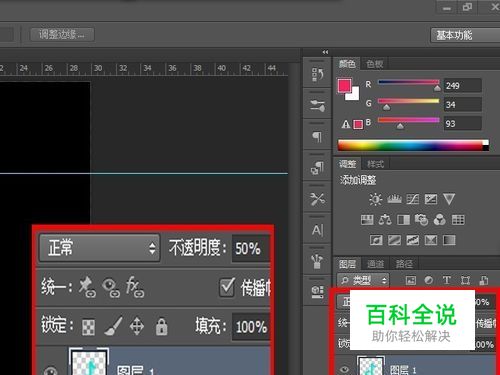
Task: Open the Paragraph Styles icon in dock
Action: 317,168
